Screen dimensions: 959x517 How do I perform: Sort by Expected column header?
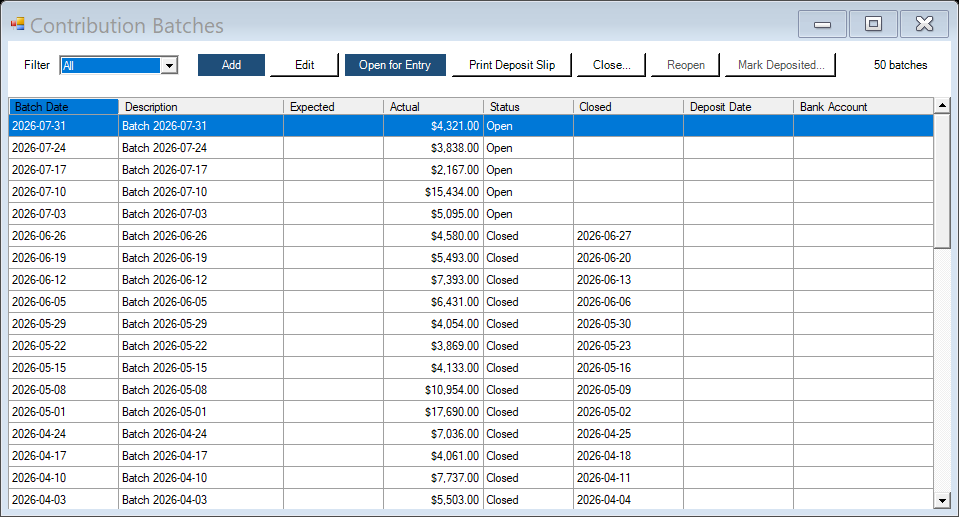[333, 106]
